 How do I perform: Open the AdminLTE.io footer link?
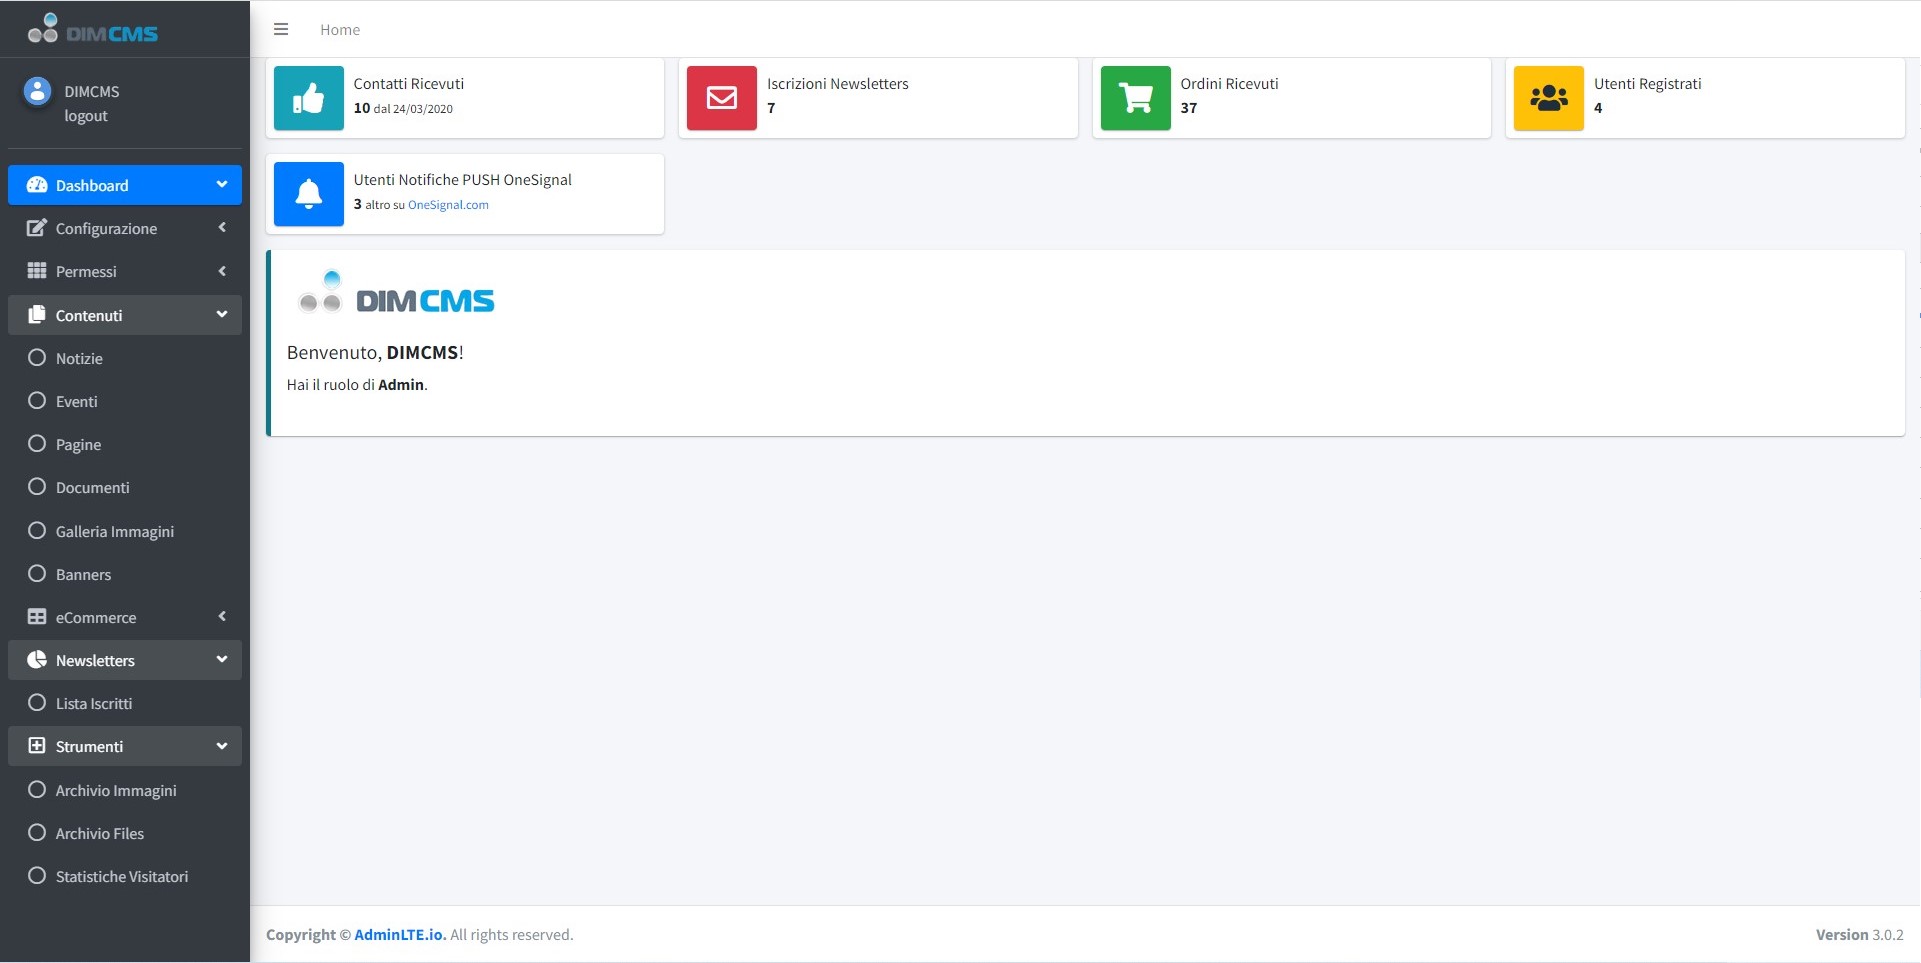400,935
